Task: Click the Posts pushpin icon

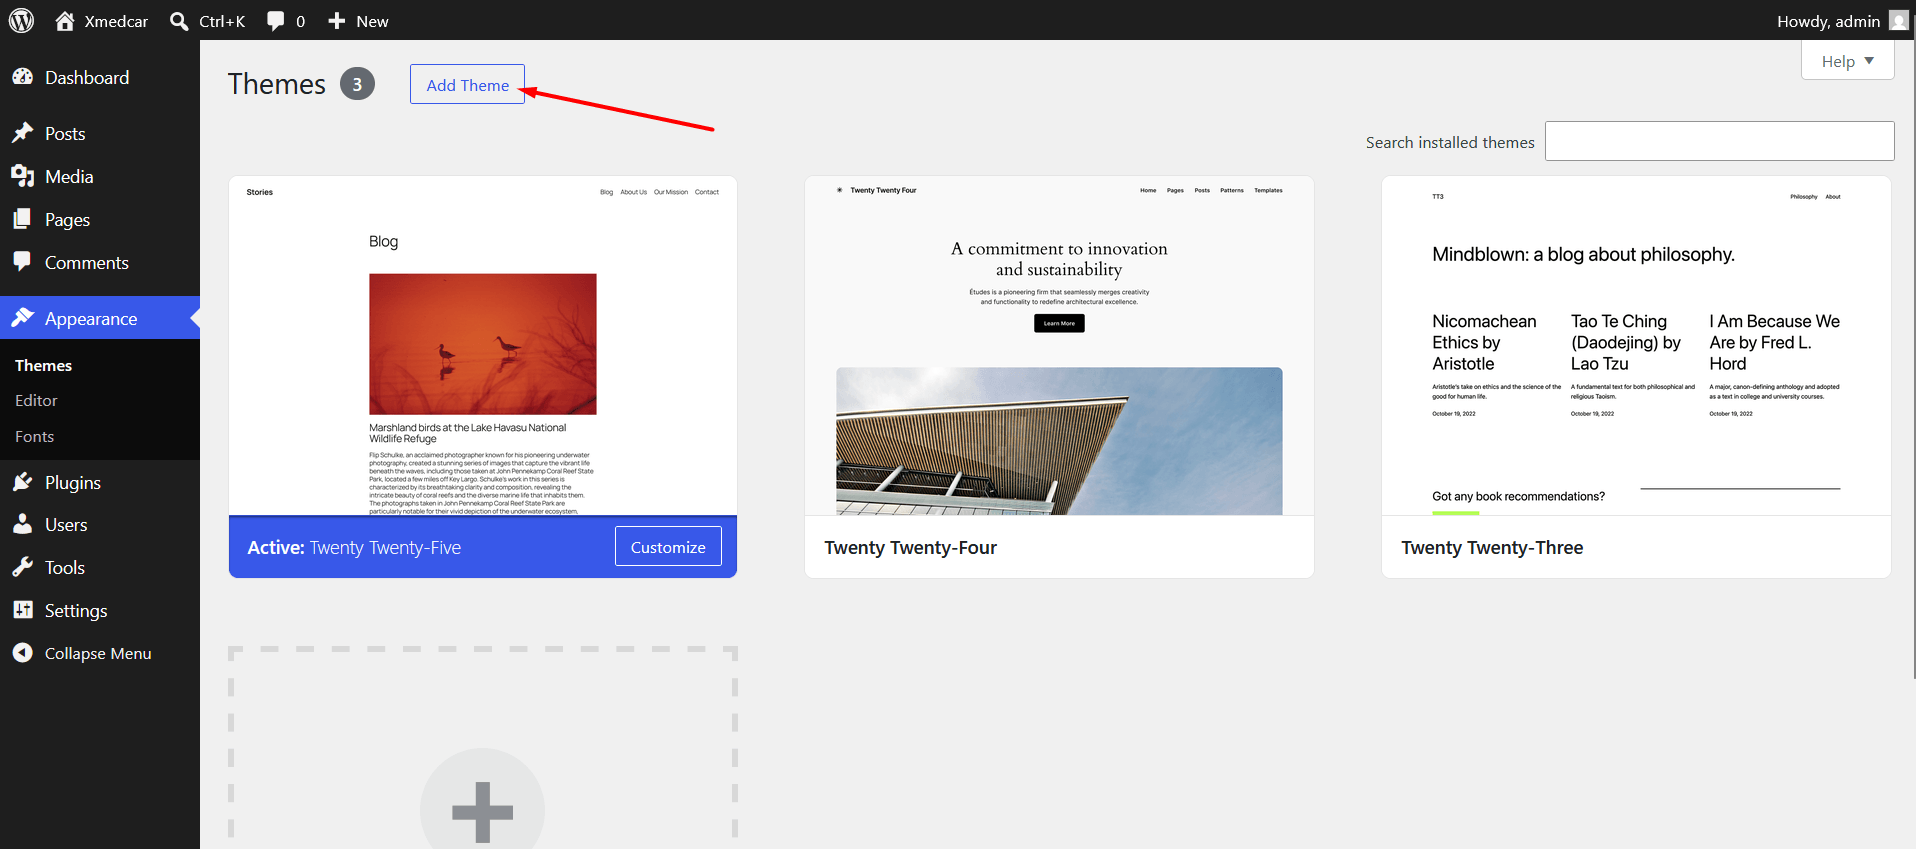Action: coord(23,133)
